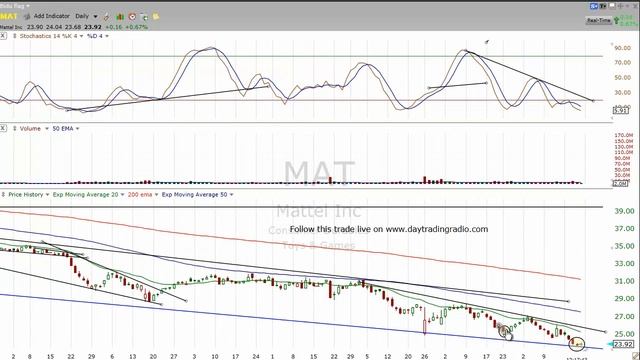Click the 90.00 stochastics axis label
The image size is (640, 360).
[x=623, y=48]
